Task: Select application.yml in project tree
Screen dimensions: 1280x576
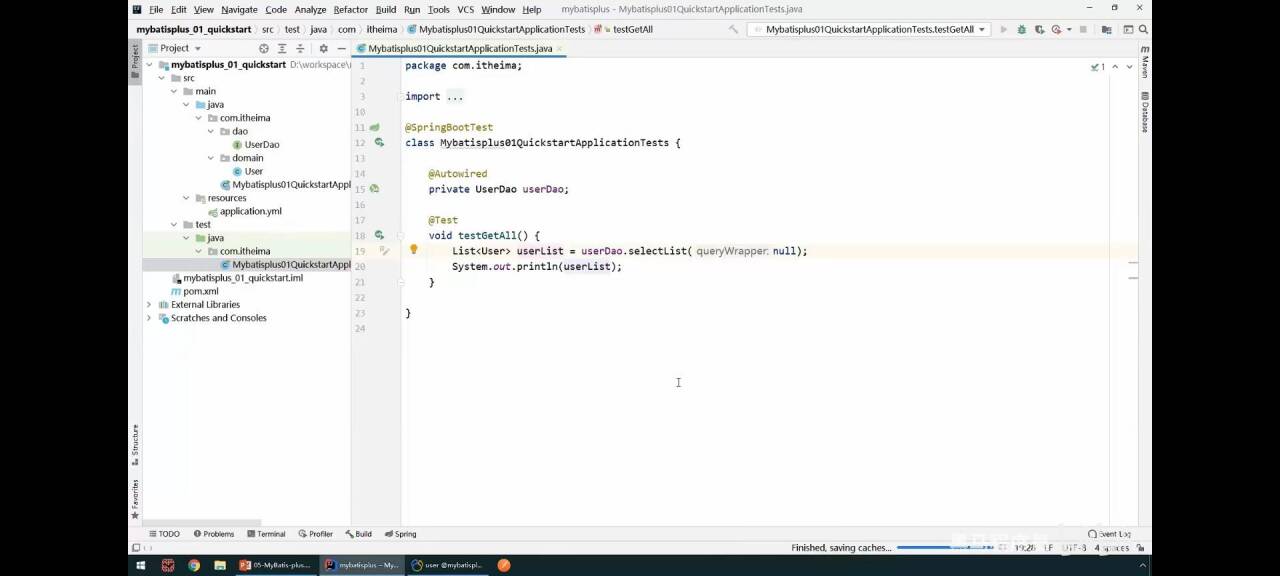Action: pyautogui.click(x=244, y=211)
